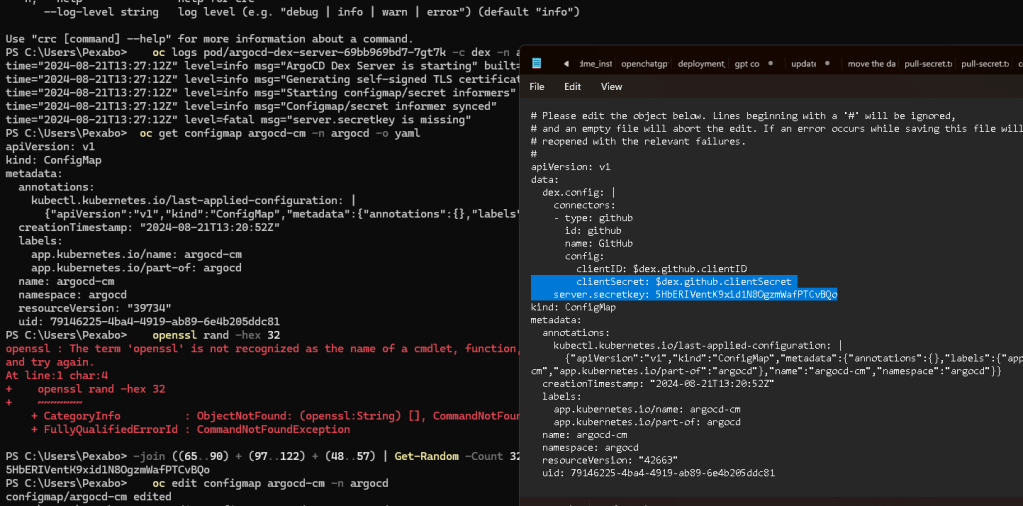The width and height of the screenshot is (1023, 506).
Task: Click the 'namespace: argocd' line in Notepad
Action: pos(590,447)
